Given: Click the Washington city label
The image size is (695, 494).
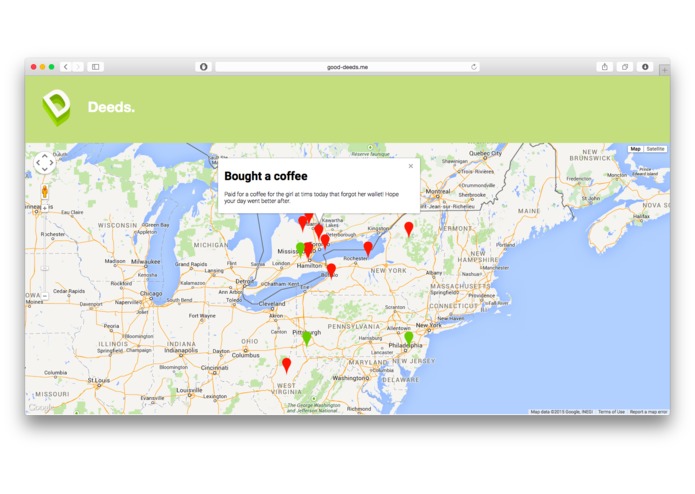Looking at the screenshot, I should 351,378.
